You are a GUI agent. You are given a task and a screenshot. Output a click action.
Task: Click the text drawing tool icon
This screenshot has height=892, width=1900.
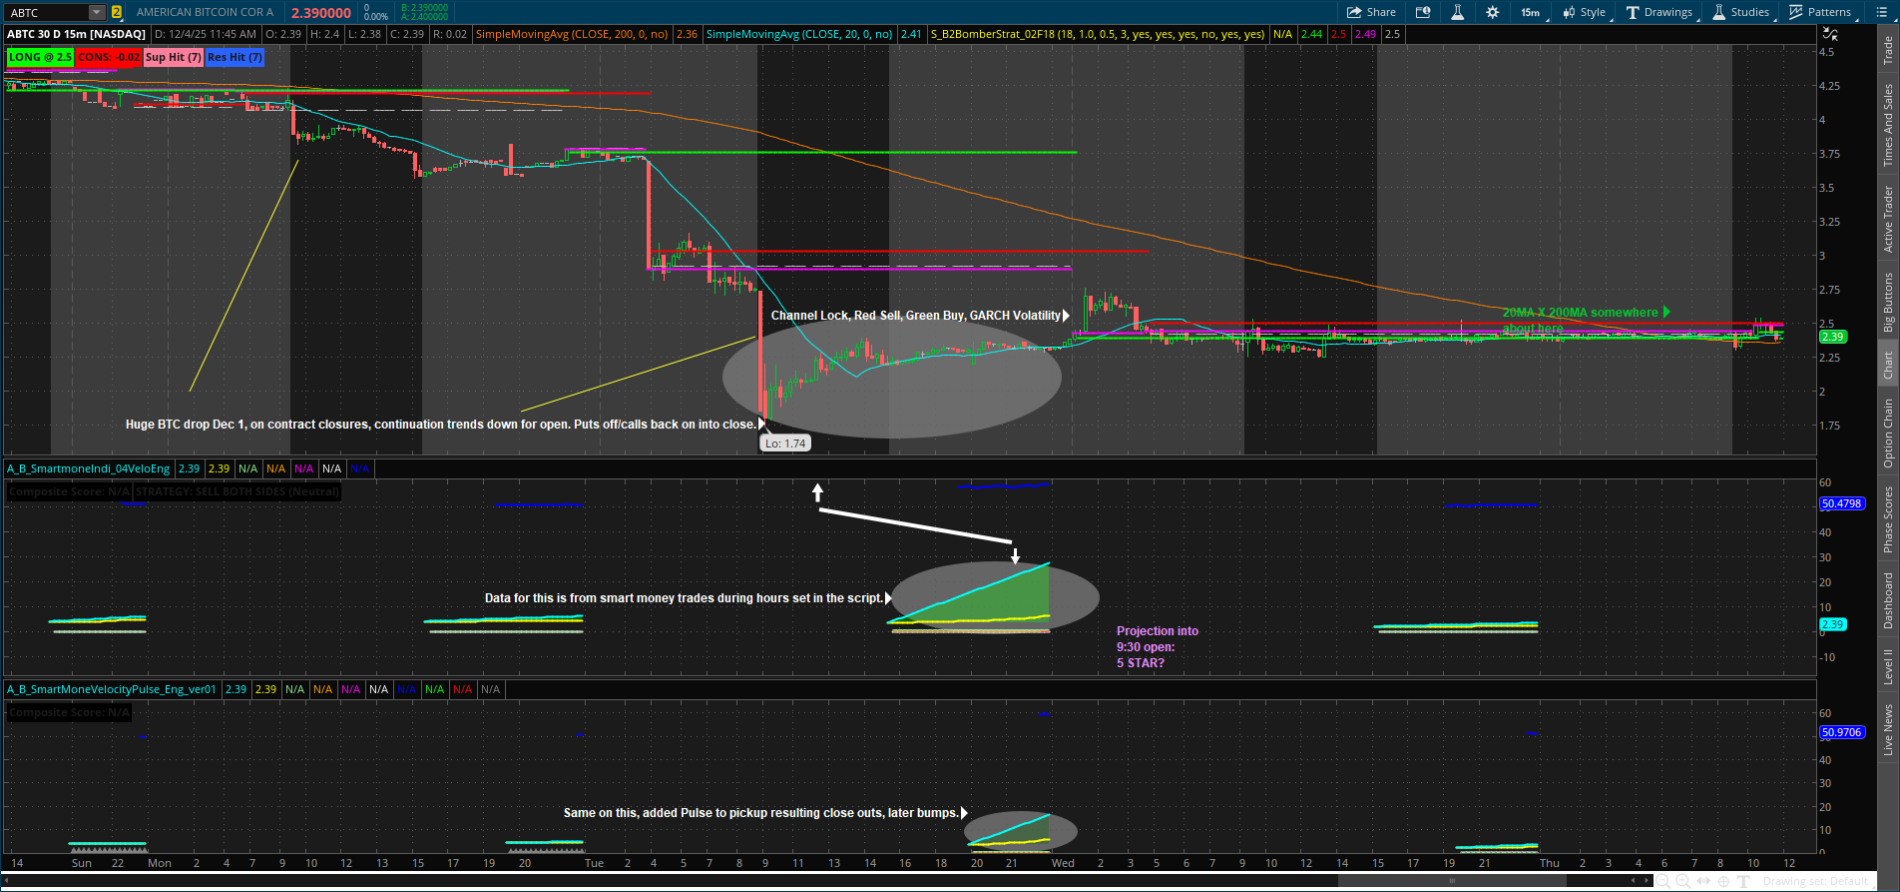coord(1744,881)
